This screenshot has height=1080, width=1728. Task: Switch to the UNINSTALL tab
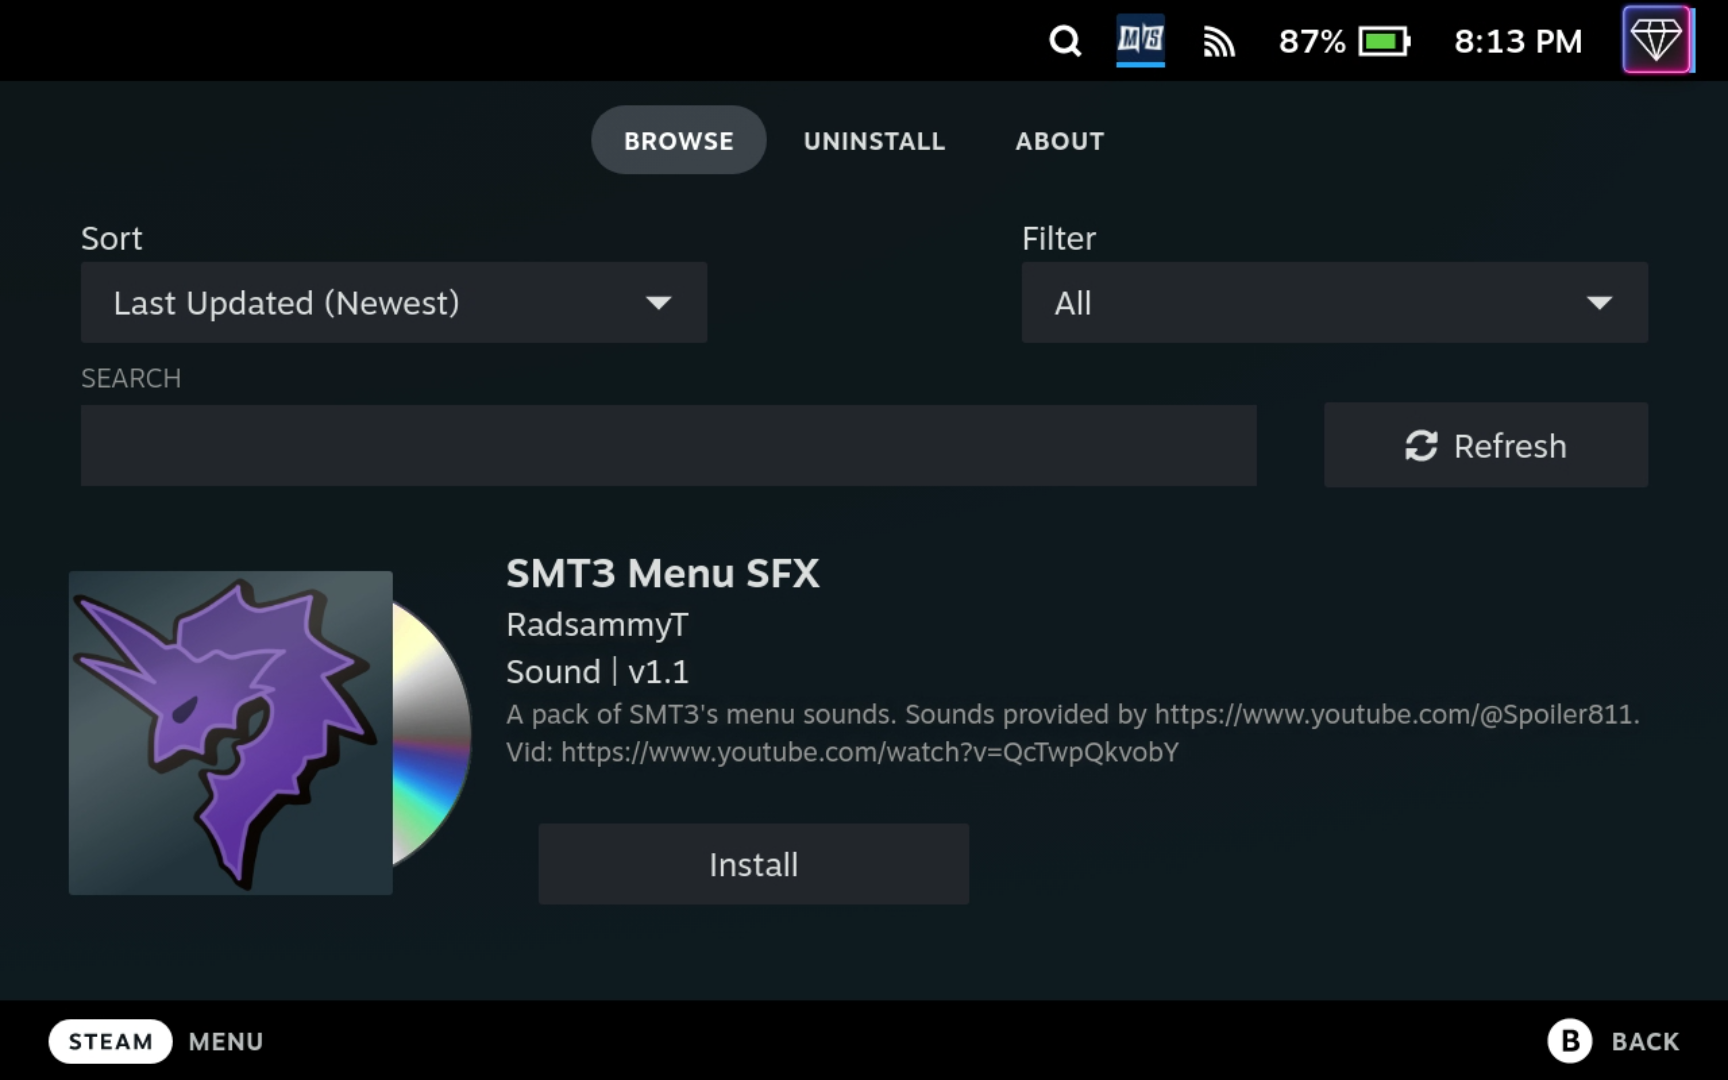click(873, 140)
